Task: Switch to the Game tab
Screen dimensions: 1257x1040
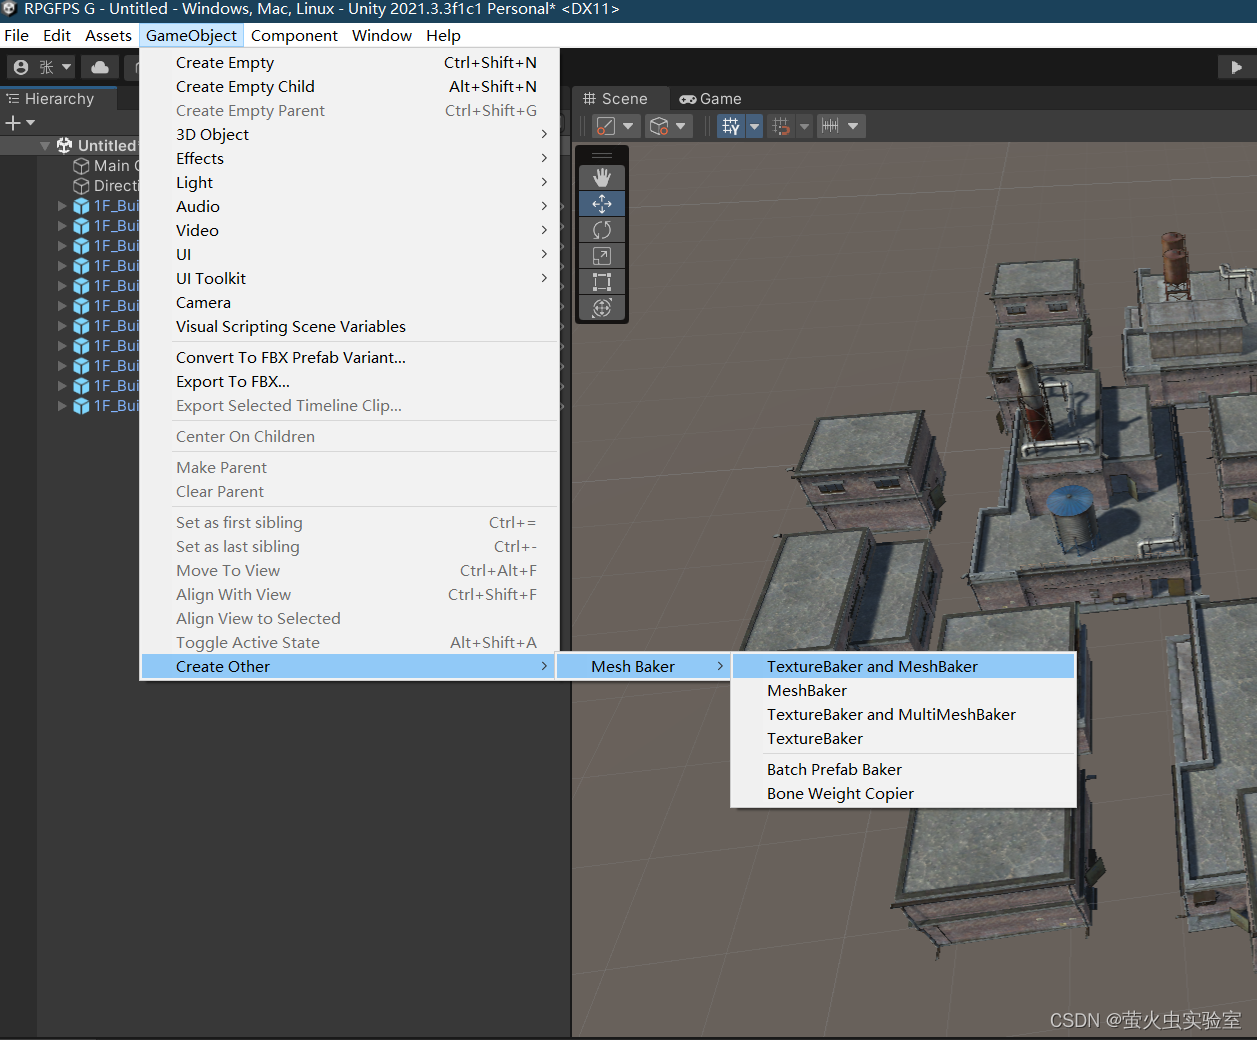Action: [x=710, y=99]
